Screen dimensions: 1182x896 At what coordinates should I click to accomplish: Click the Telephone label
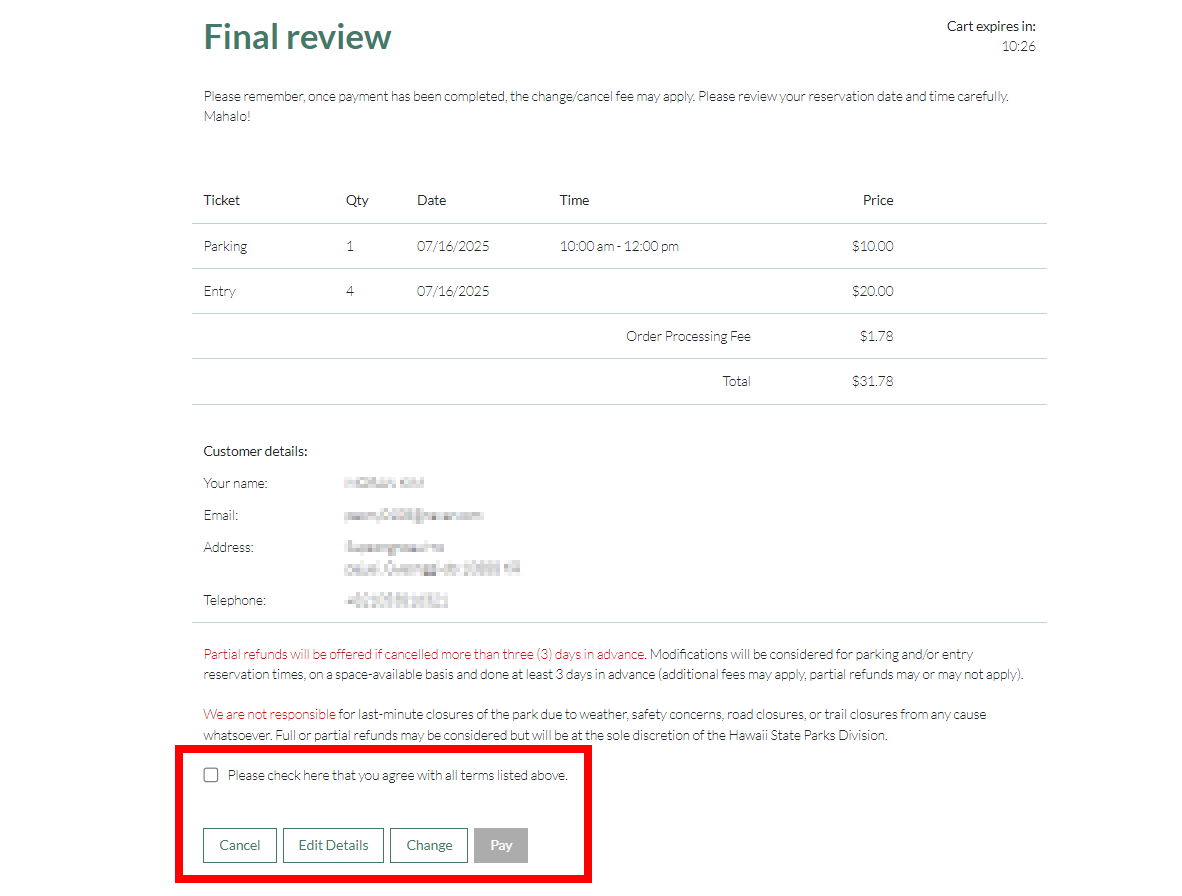click(234, 601)
